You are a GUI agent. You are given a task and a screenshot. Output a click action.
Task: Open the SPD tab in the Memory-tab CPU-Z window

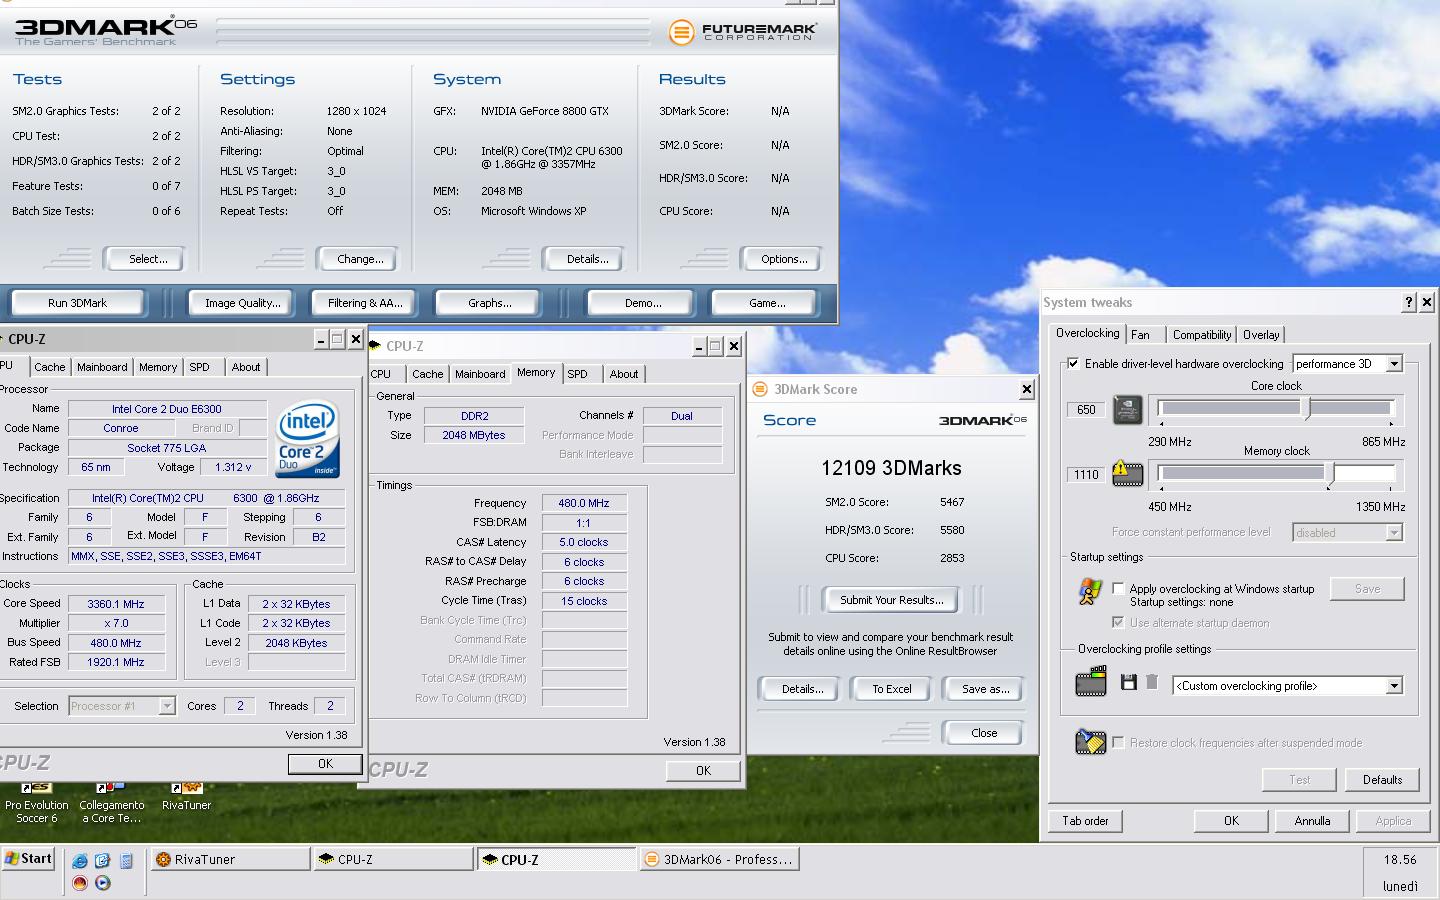(x=578, y=374)
